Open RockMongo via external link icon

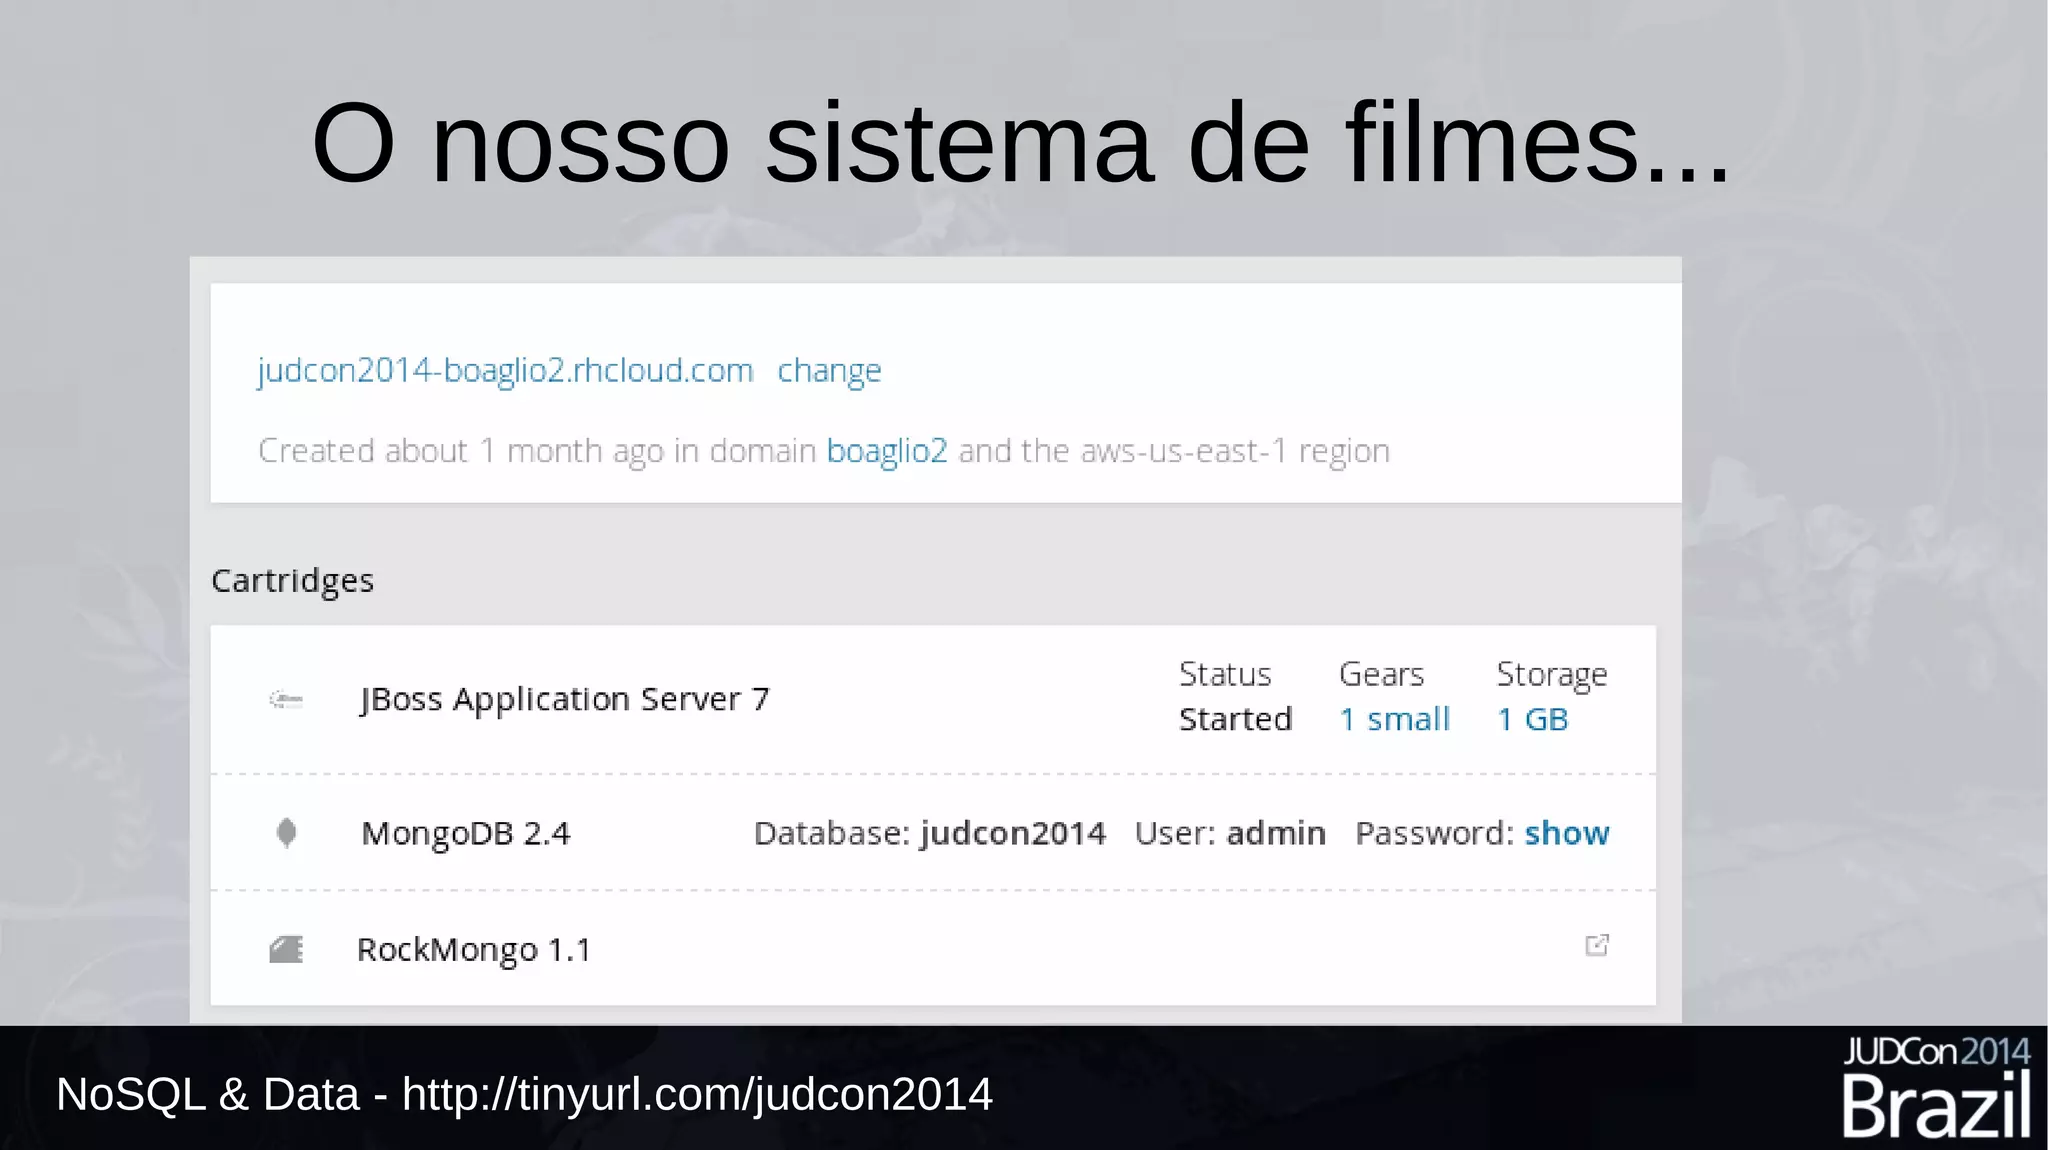point(1597,945)
